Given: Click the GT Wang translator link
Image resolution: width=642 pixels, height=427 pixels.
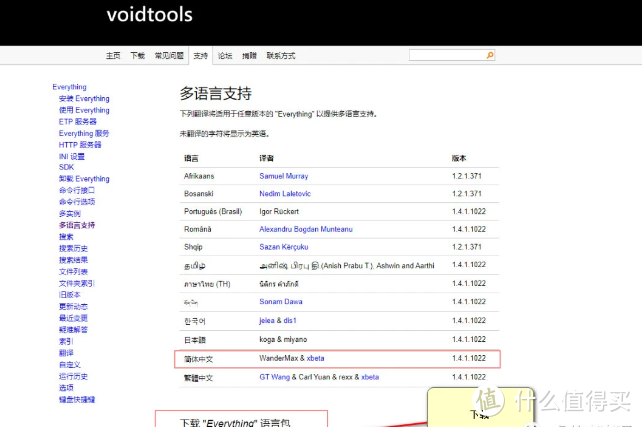Looking at the screenshot, I should 274,377.
